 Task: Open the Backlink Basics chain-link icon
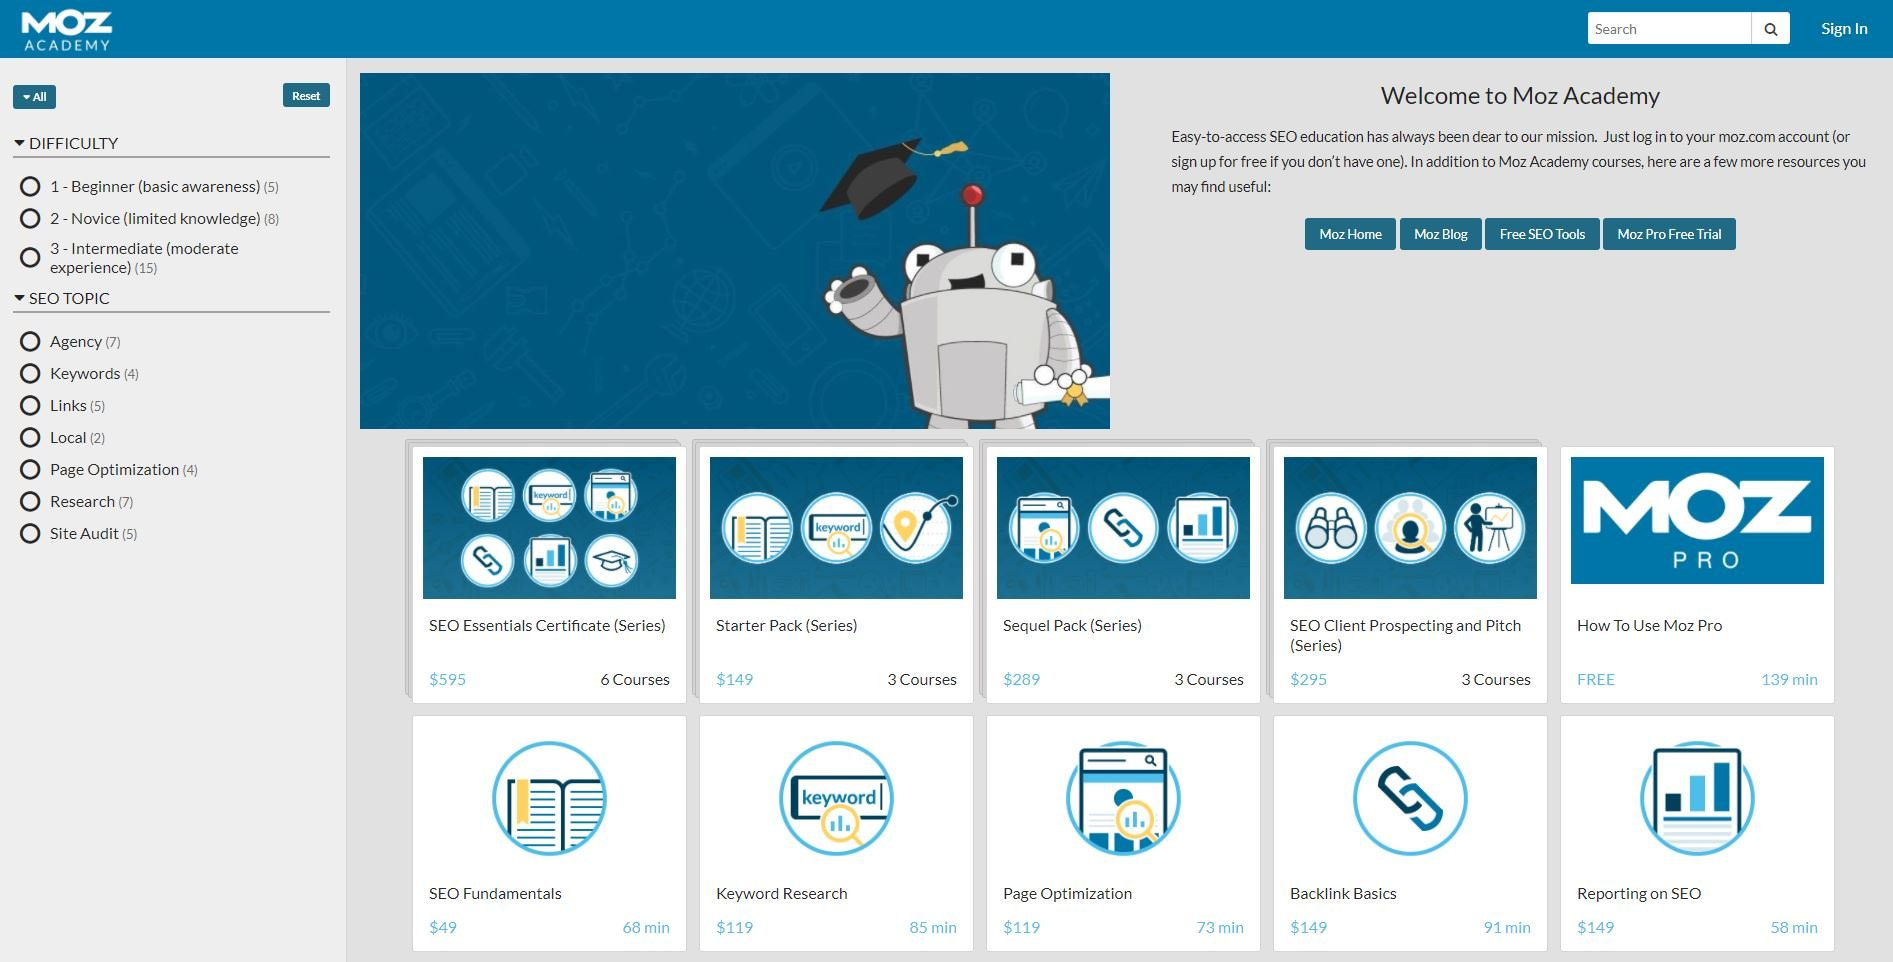click(x=1410, y=798)
